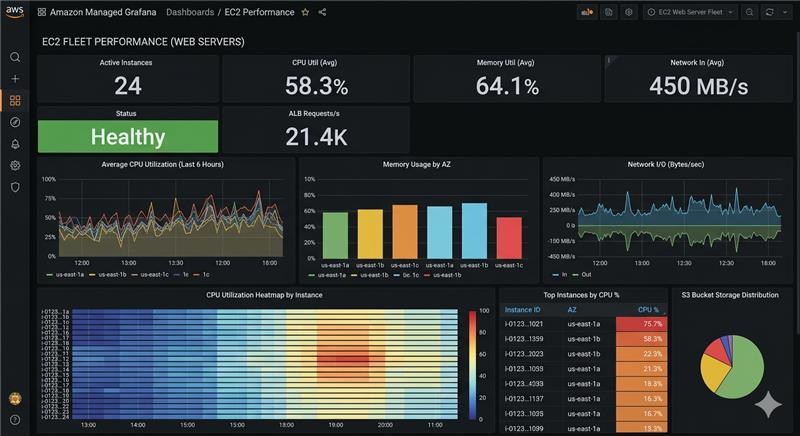Click the help question mark icon
This screenshot has height=436, width=800.
click(15, 420)
